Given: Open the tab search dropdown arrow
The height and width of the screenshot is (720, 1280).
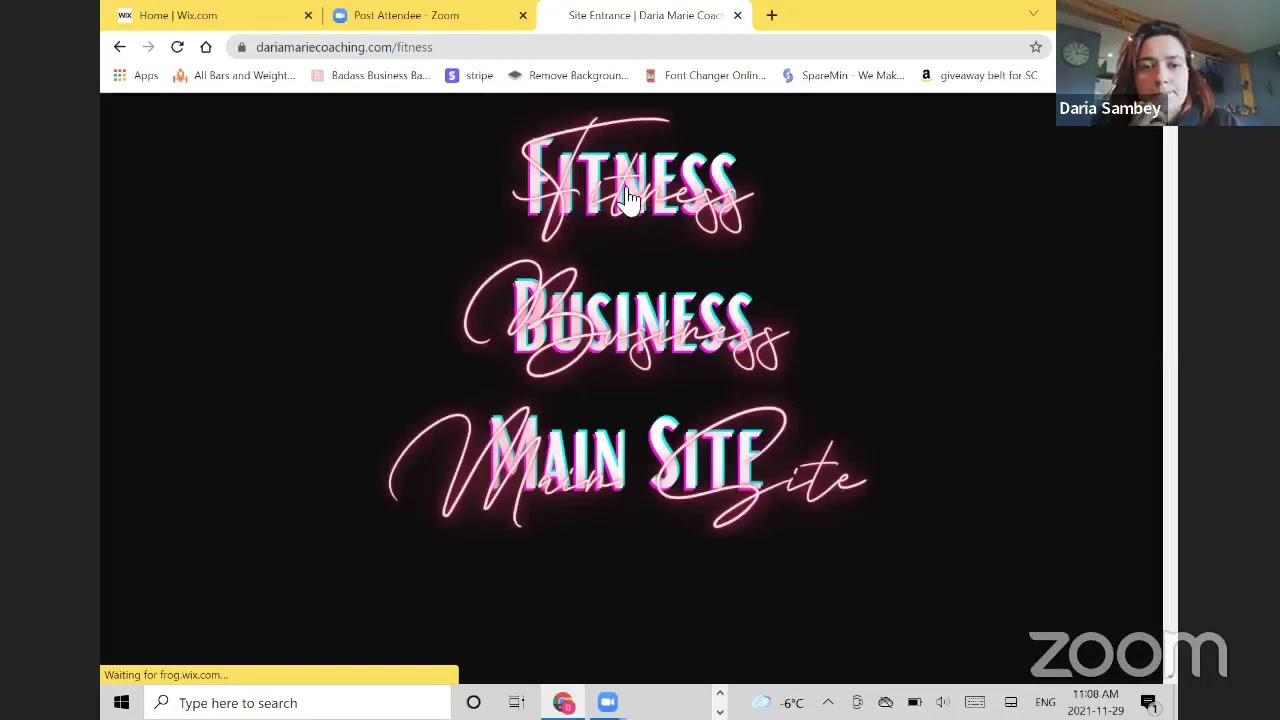Looking at the screenshot, I should (x=1033, y=14).
